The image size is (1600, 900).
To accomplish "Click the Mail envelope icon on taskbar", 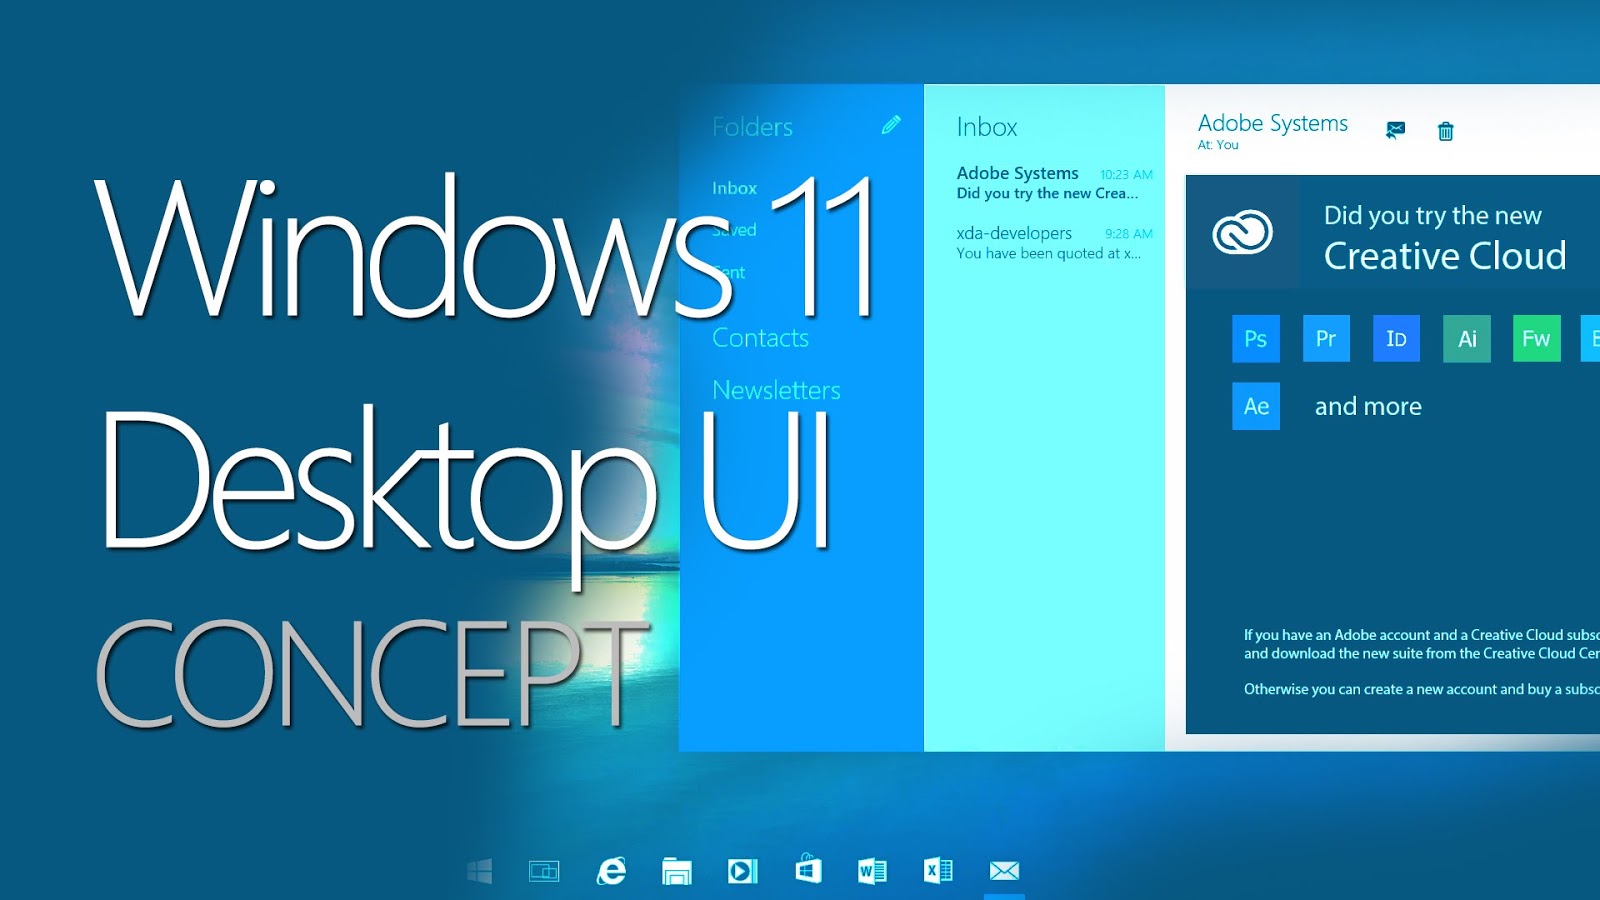I will click(x=1004, y=871).
